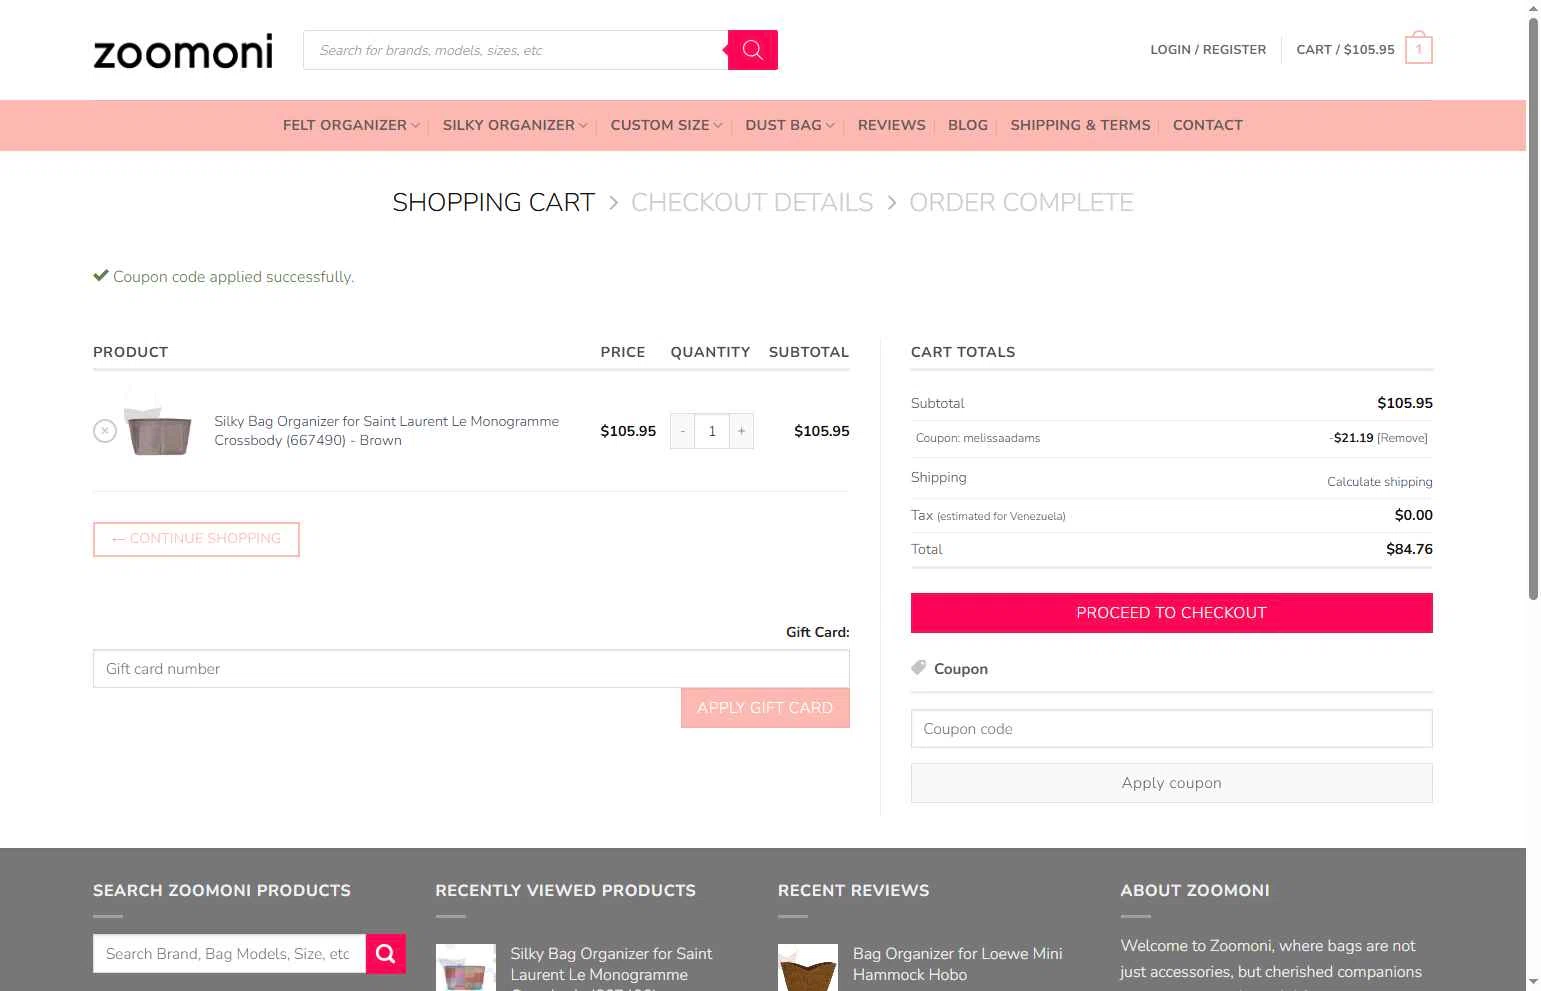Go to Shipping & Terms
Image resolution: width=1541 pixels, height=991 pixels.
pos(1080,125)
